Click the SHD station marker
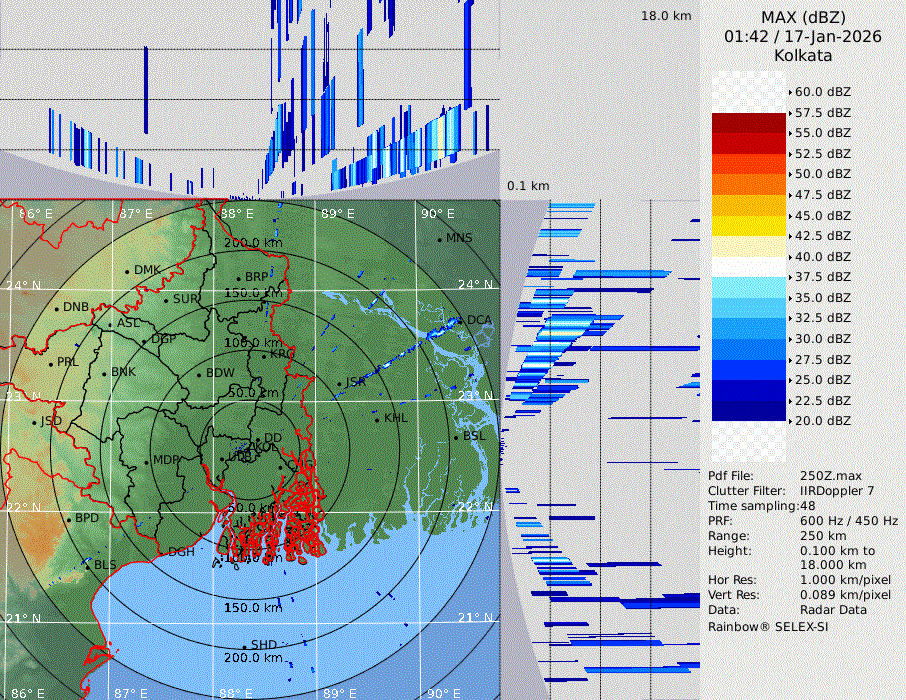This screenshot has width=906, height=700. (244, 645)
